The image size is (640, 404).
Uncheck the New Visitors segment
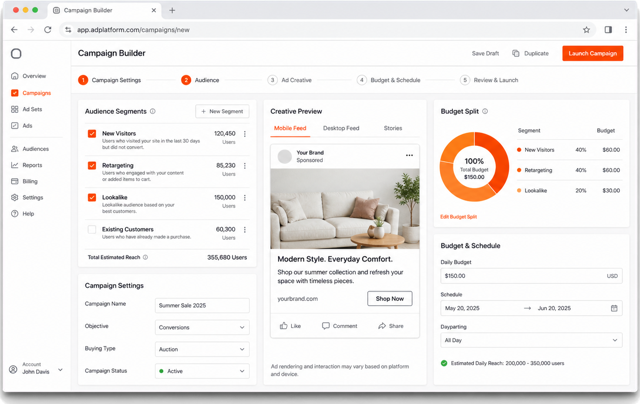point(92,133)
